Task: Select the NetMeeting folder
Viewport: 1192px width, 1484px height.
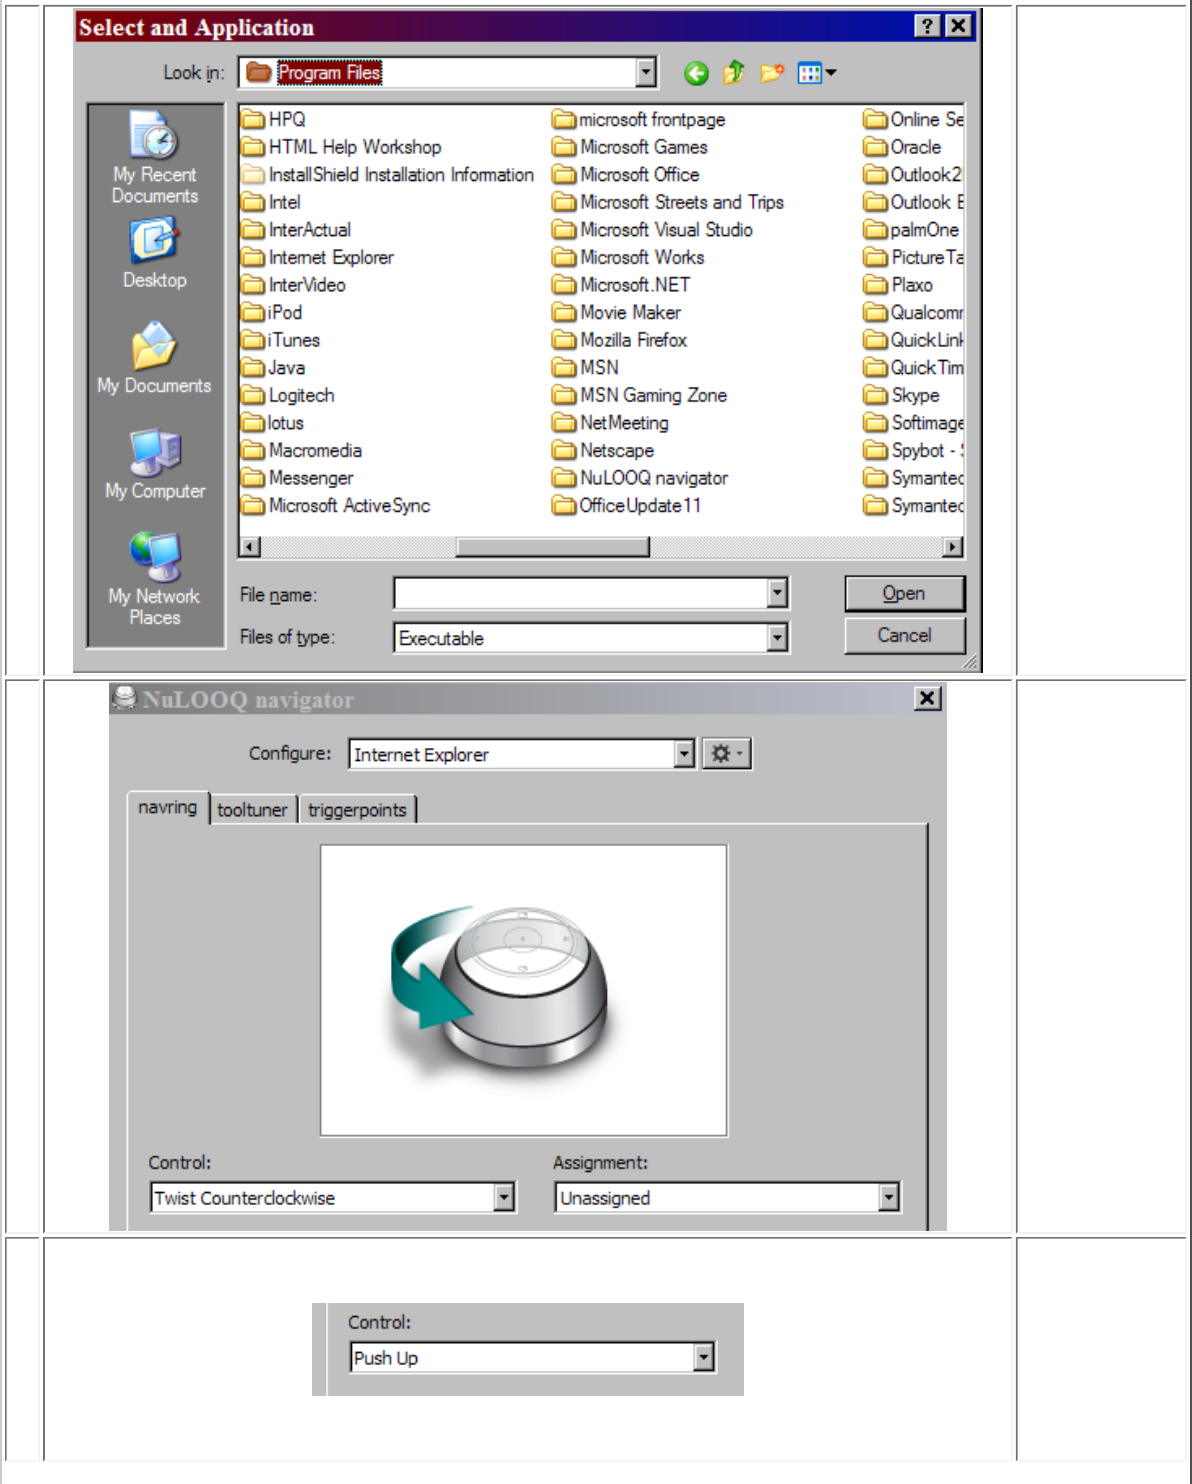Action: [x=611, y=423]
